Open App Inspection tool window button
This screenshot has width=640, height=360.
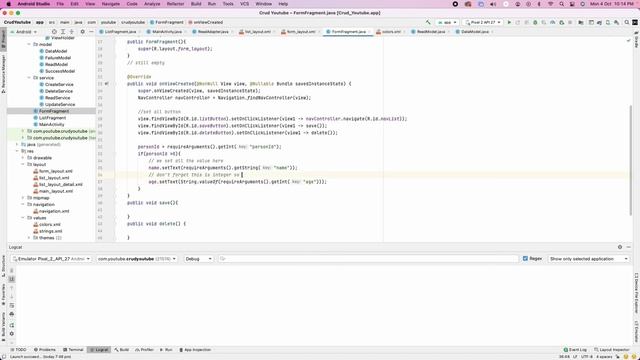pos(195,350)
